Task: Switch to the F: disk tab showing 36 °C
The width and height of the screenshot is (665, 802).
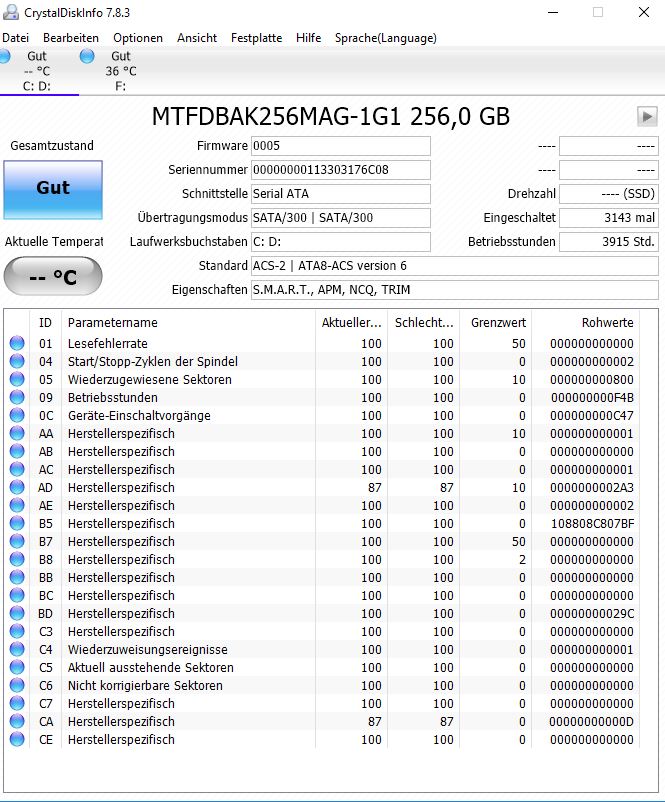Action: [120, 71]
